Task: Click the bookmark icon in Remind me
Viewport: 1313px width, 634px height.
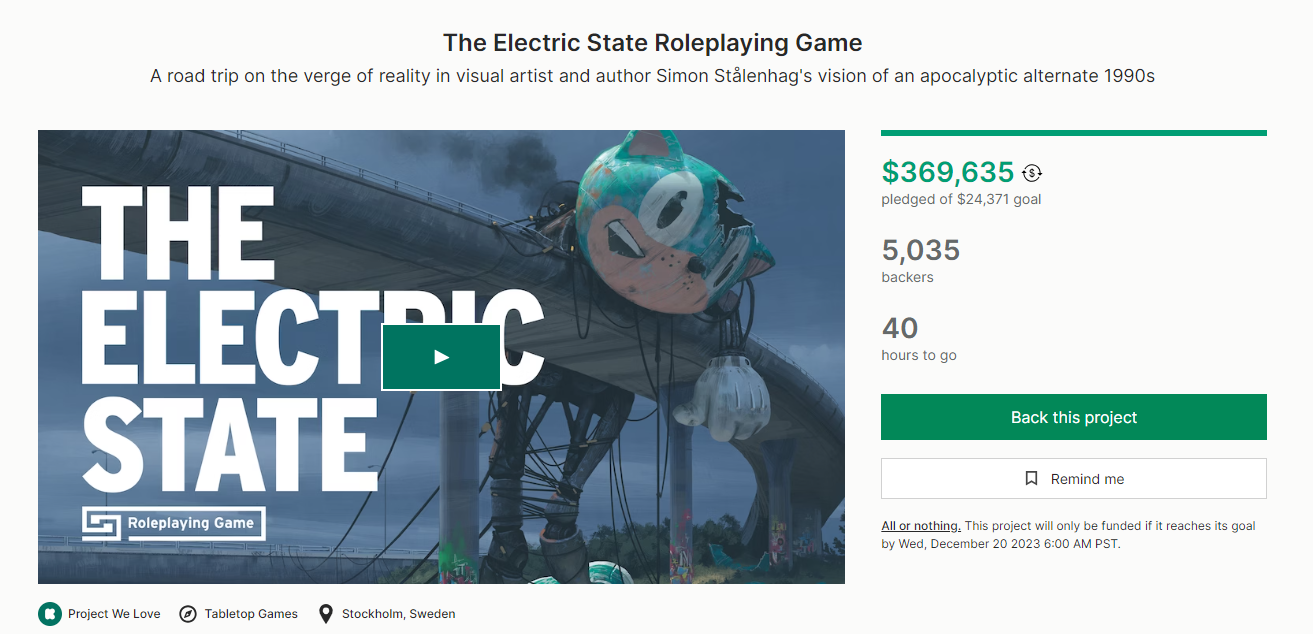Action: [x=1032, y=479]
